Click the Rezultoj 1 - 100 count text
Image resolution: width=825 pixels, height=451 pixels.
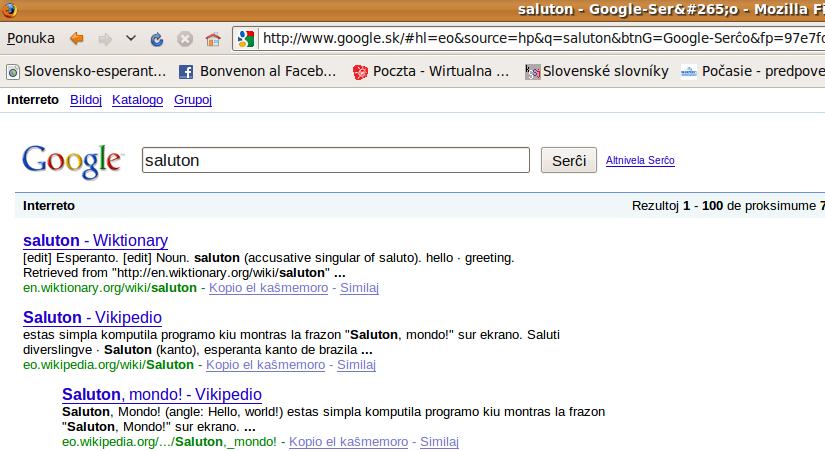pyautogui.click(x=728, y=206)
